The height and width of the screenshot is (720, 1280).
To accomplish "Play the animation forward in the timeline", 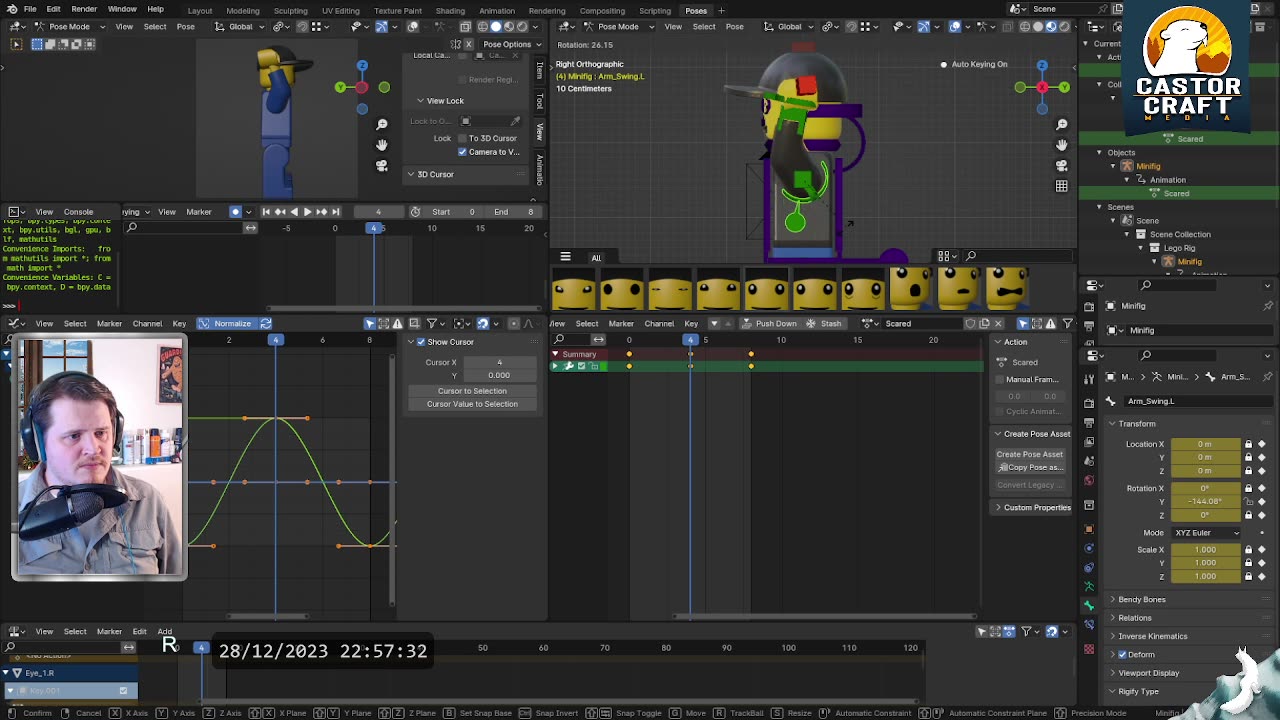I will pyautogui.click(x=307, y=212).
